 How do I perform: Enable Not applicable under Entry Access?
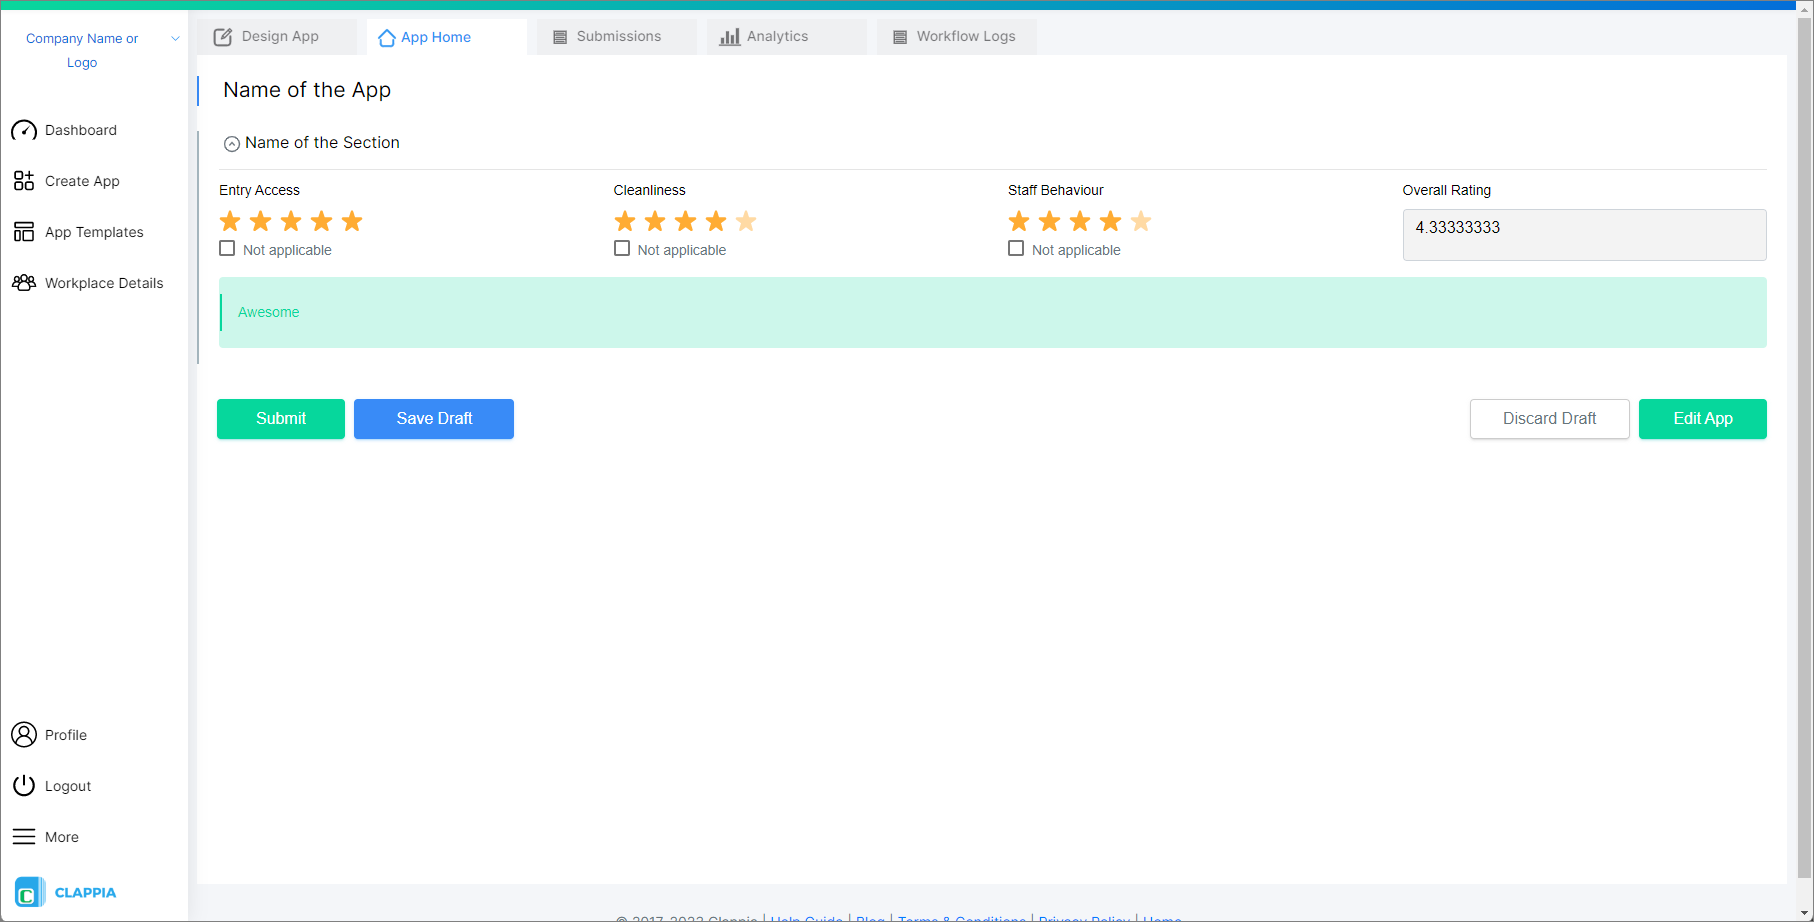point(226,247)
